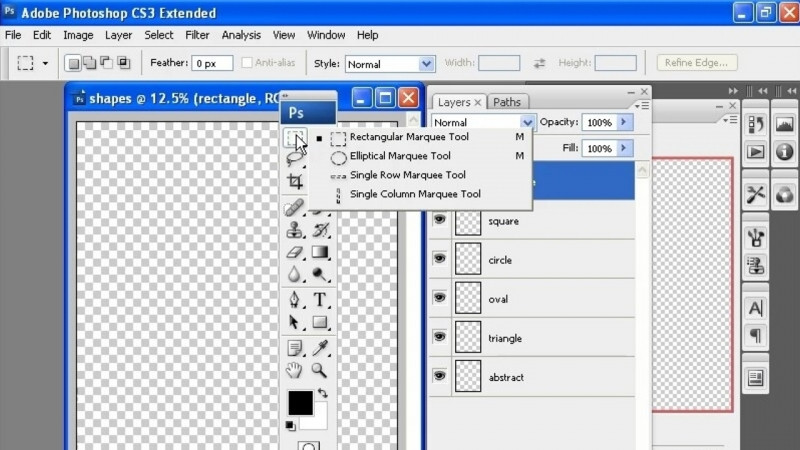The width and height of the screenshot is (800, 450).
Task: Open the layer blend mode dropdown
Action: point(483,122)
